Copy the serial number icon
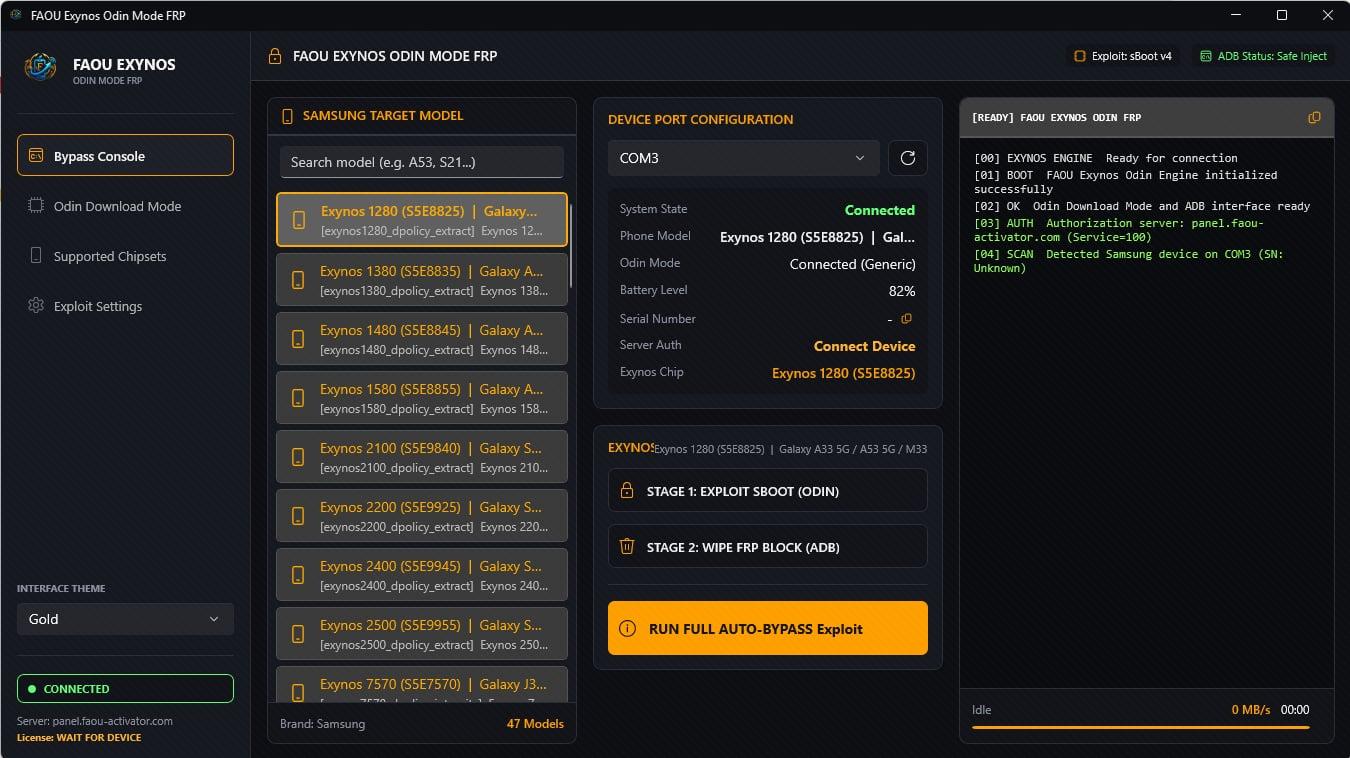1350x758 pixels. [x=907, y=319]
